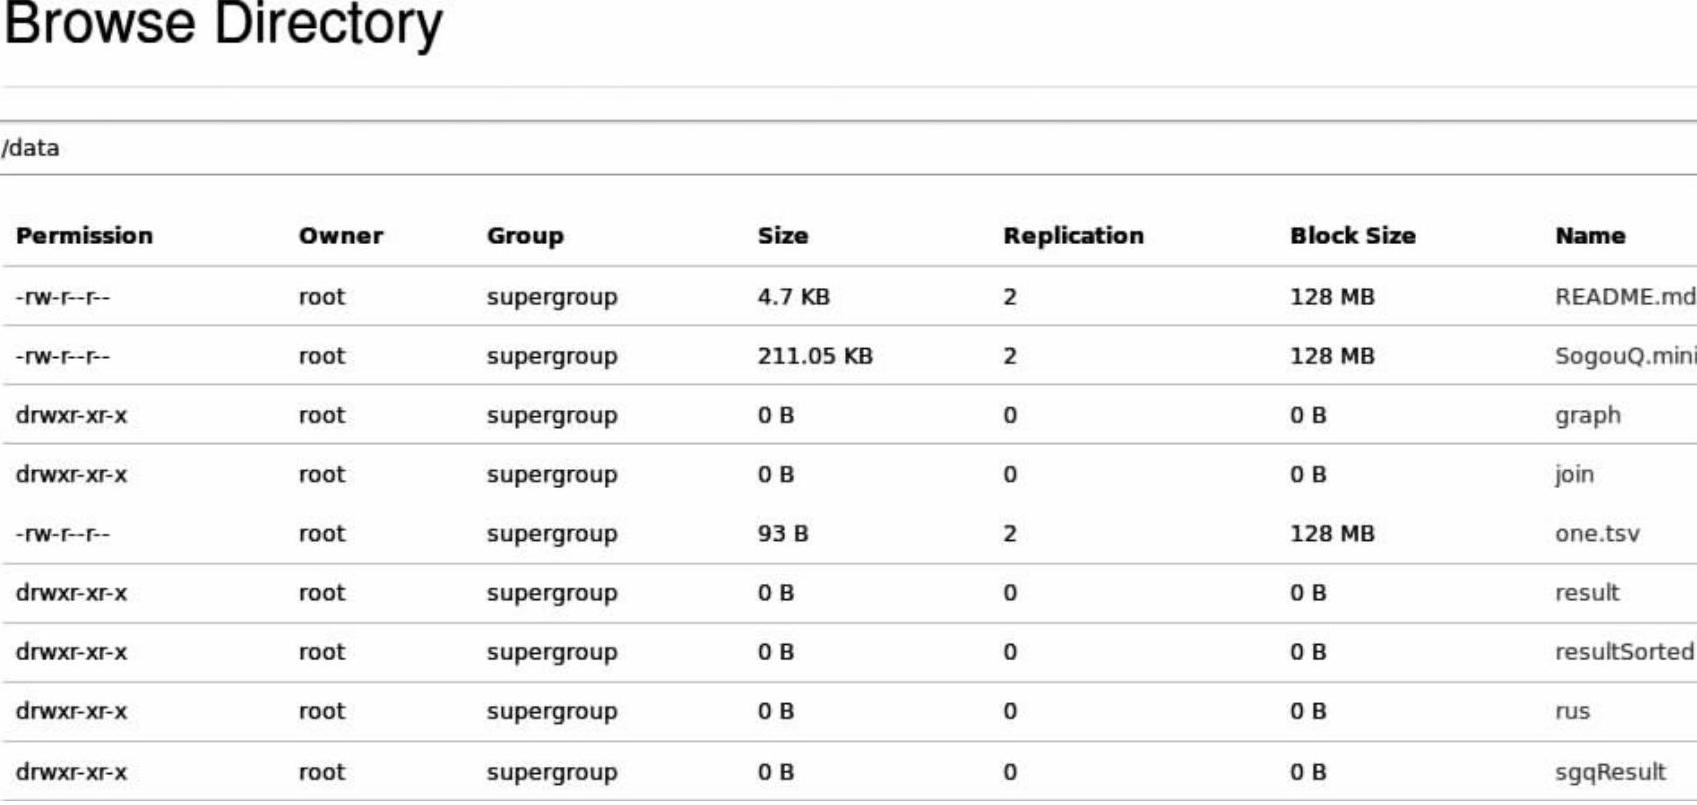Click the 93 B size cell
Screen dimensions: 1697x805
click(x=783, y=533)
